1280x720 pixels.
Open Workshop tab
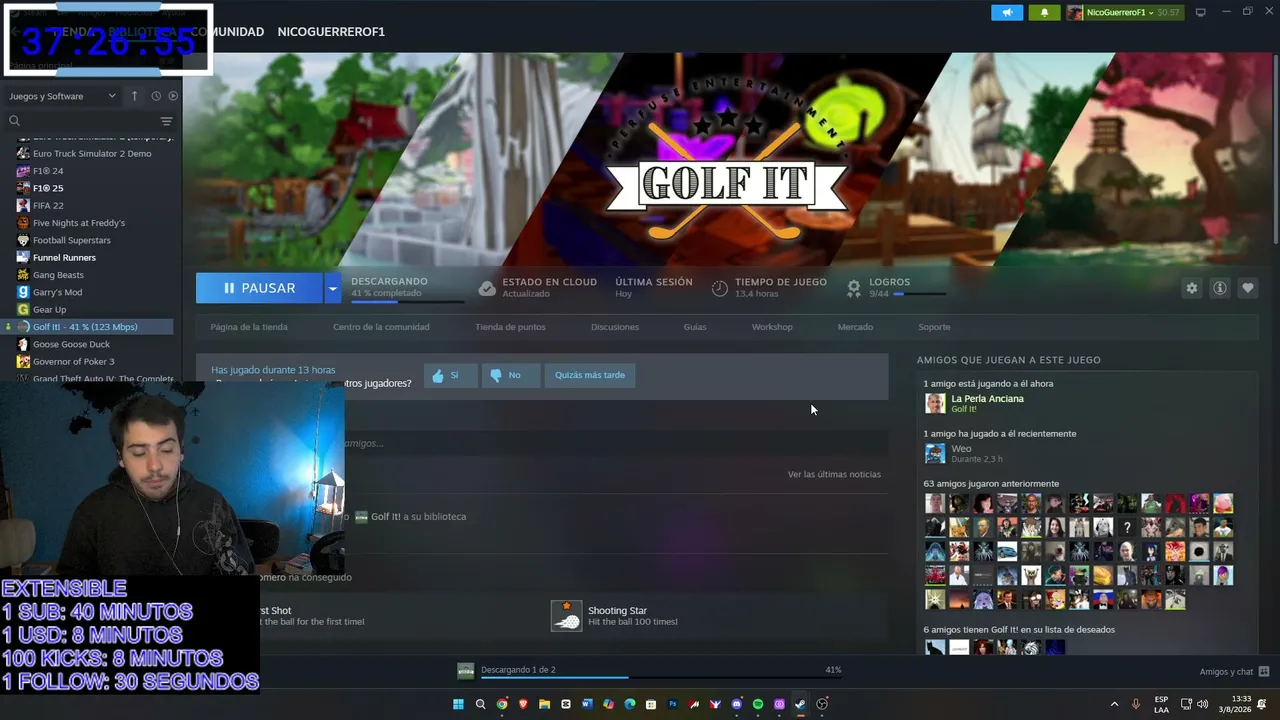[x=772, y=327]
